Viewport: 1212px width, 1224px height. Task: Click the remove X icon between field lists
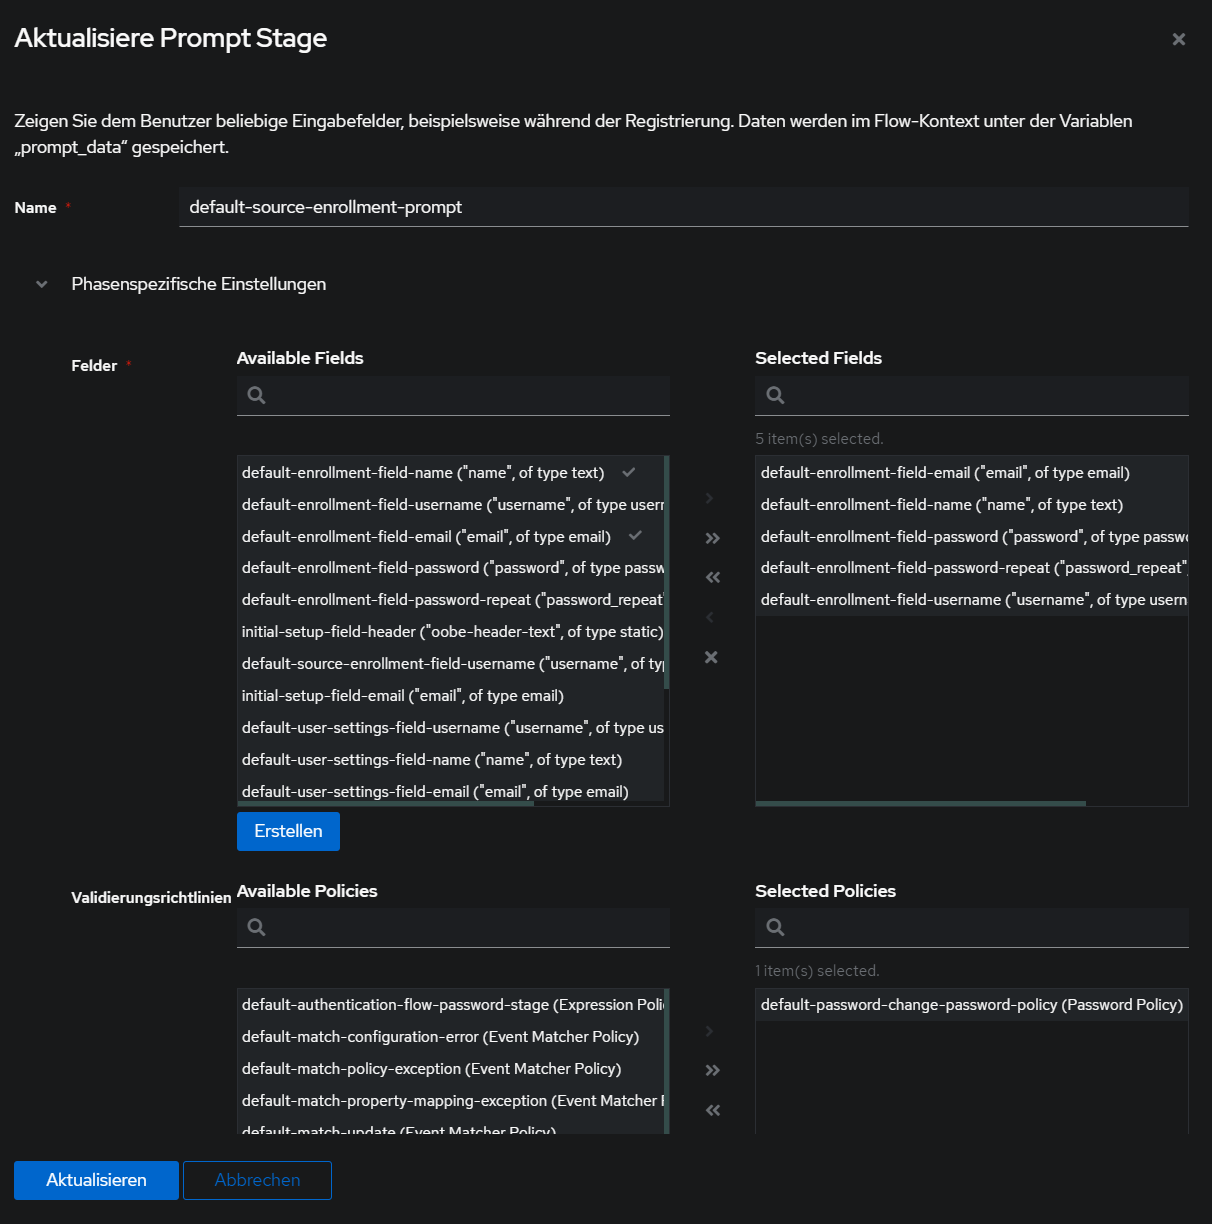(x=711, y=657)
